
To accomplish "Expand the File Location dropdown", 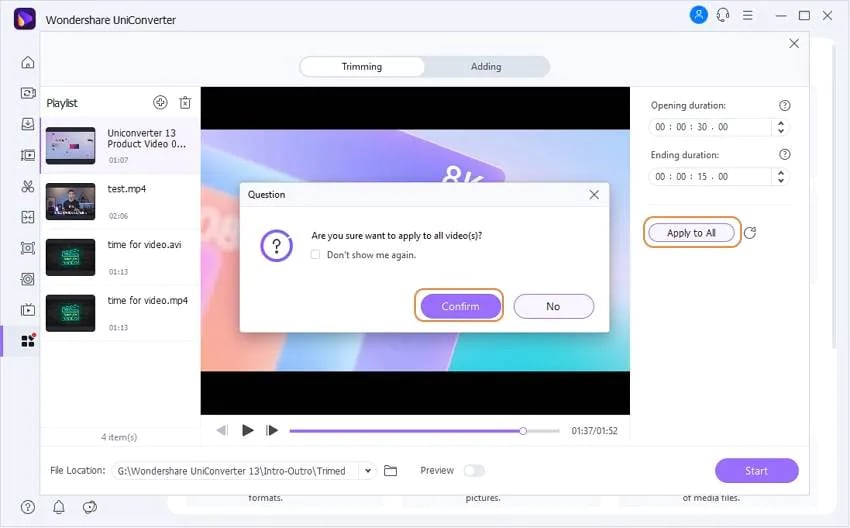I will coord(368,471).
